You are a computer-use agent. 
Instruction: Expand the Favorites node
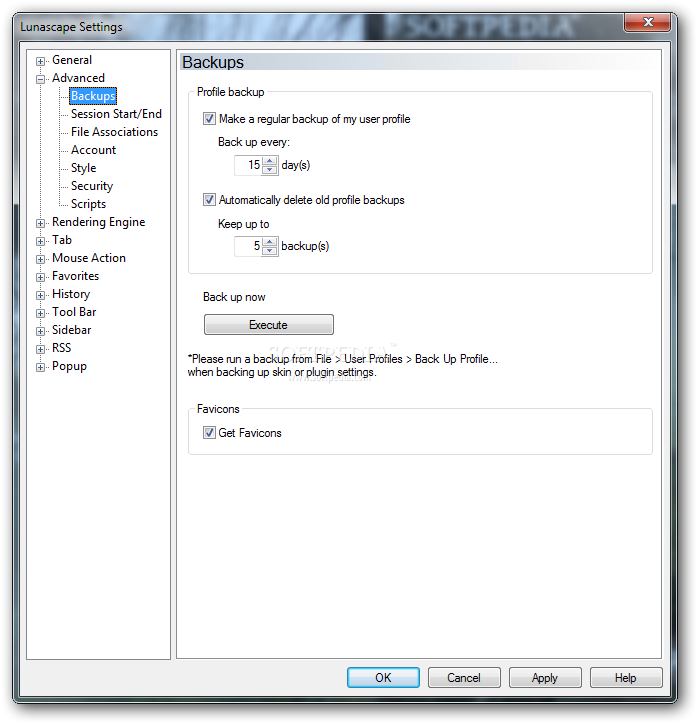click(41, 277)
